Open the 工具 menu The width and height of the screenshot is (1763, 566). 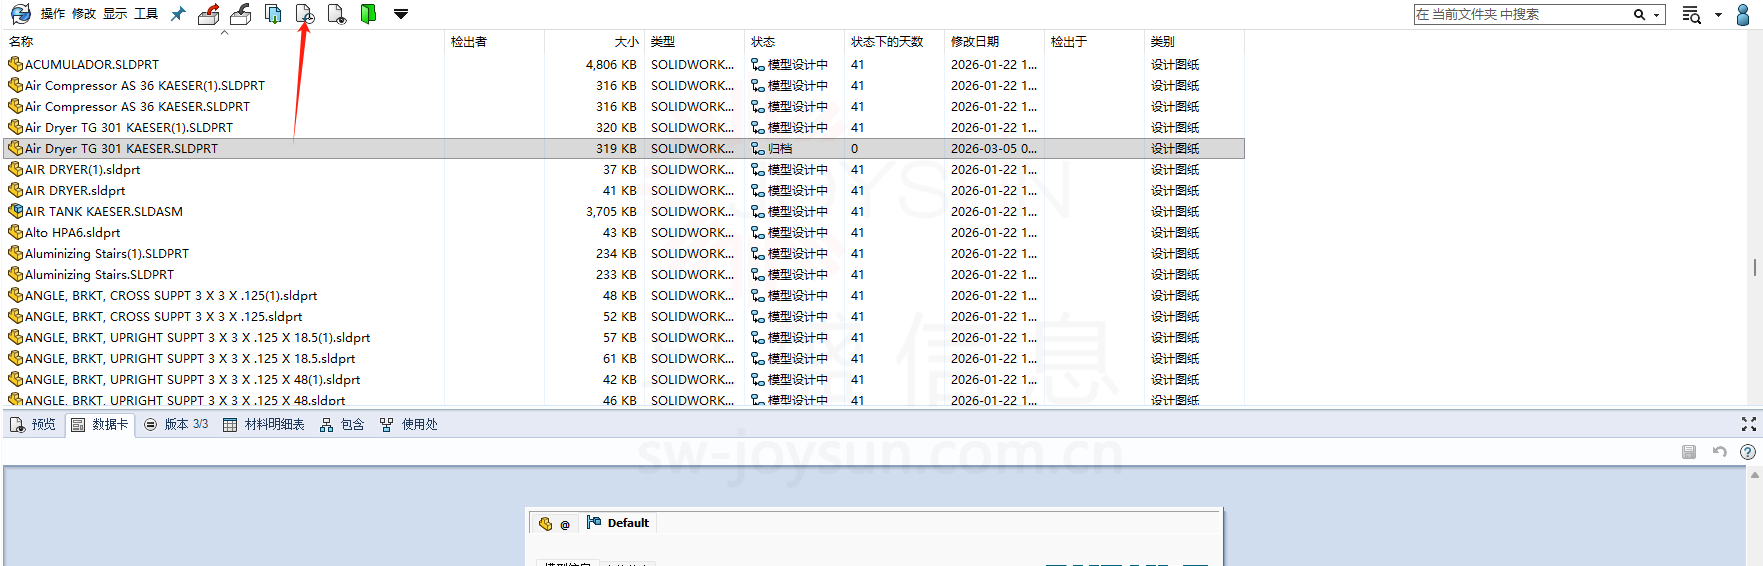tap(146, 14)
